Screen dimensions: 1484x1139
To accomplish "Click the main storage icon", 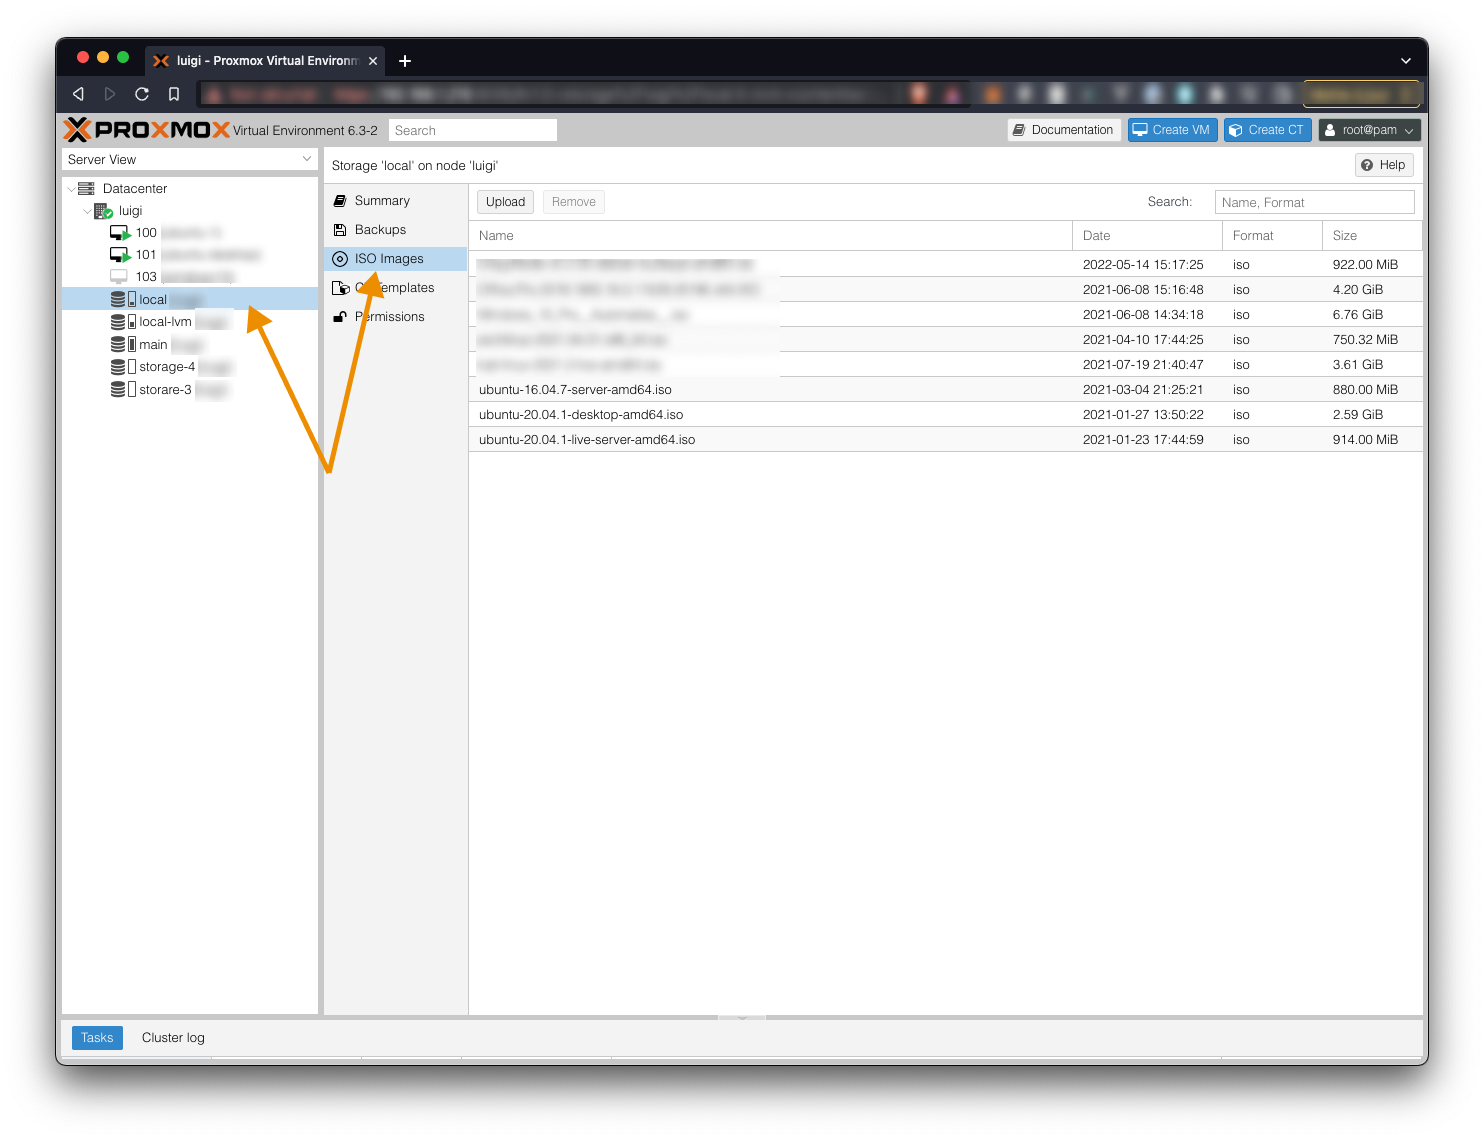I will pyautogui.click(x=123, y=345).
